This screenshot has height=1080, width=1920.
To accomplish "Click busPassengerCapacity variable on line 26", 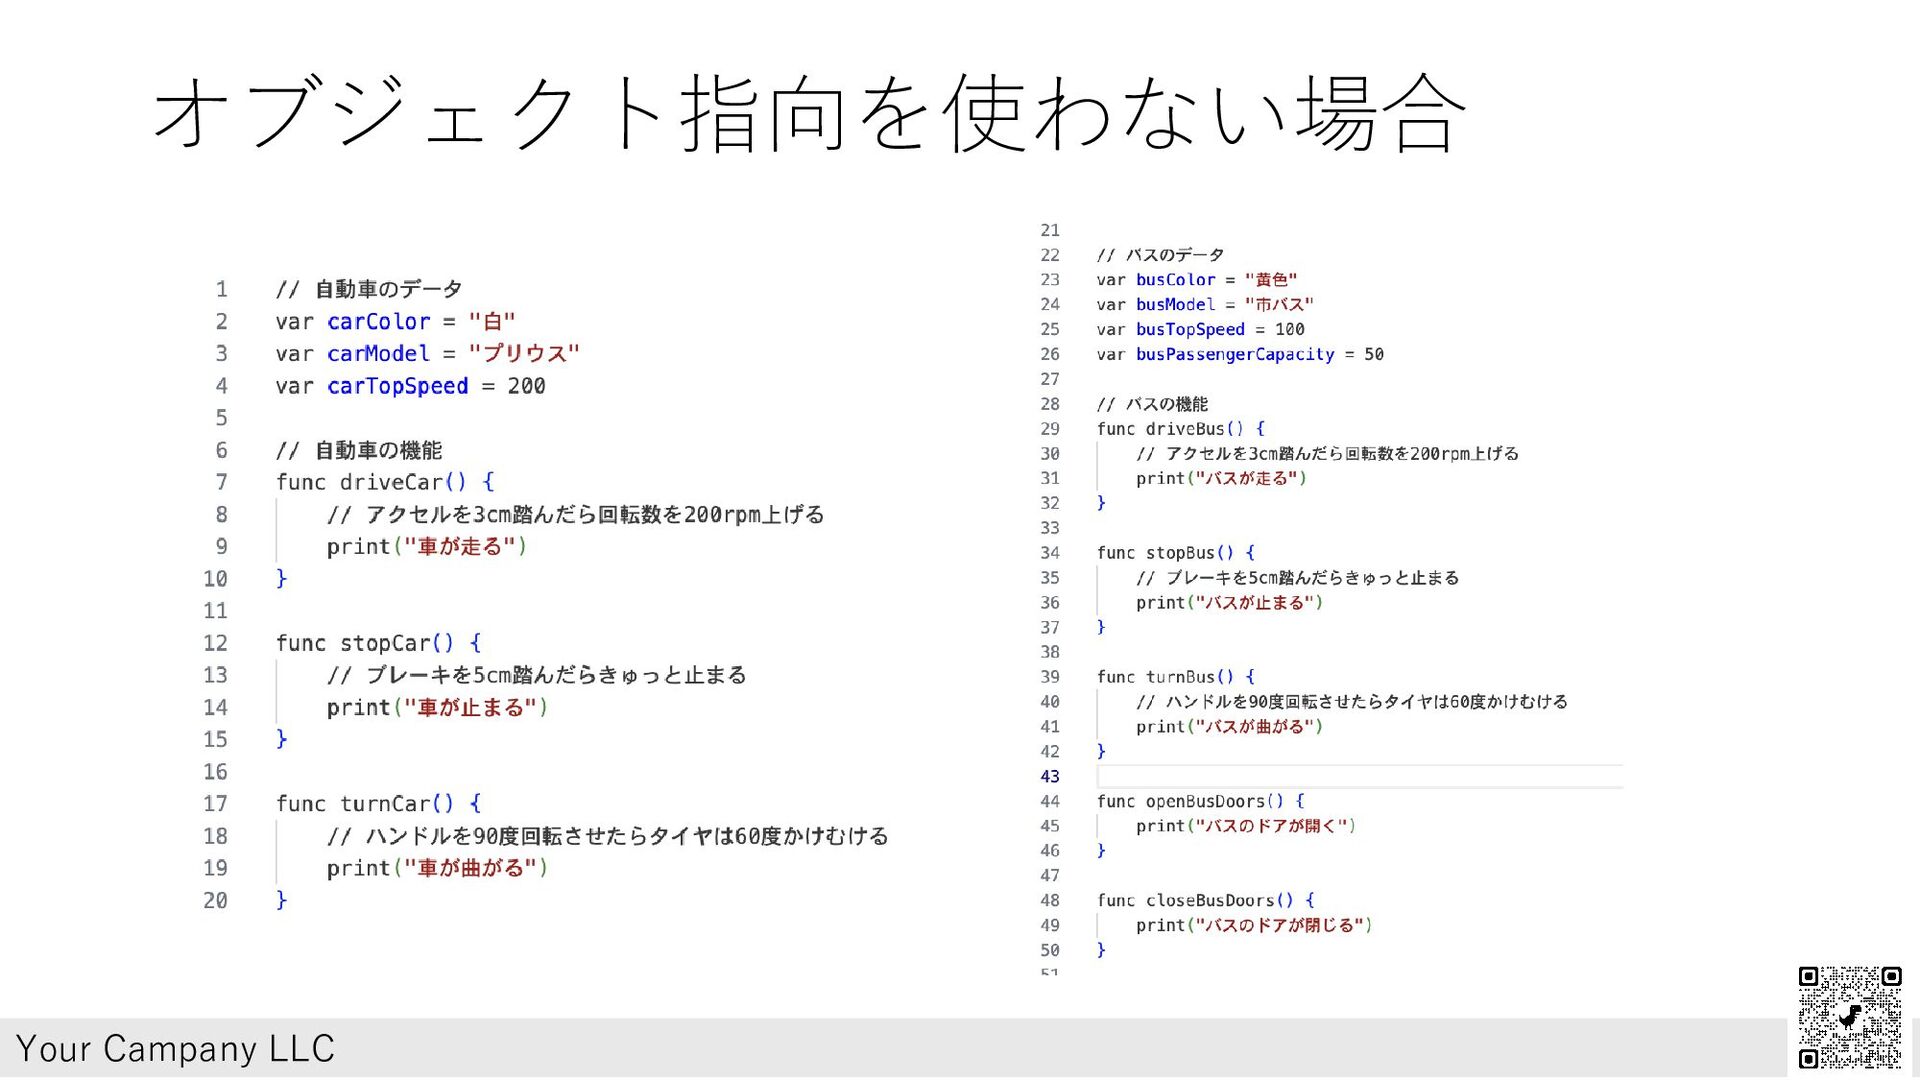I will [x=1234, y=354].
